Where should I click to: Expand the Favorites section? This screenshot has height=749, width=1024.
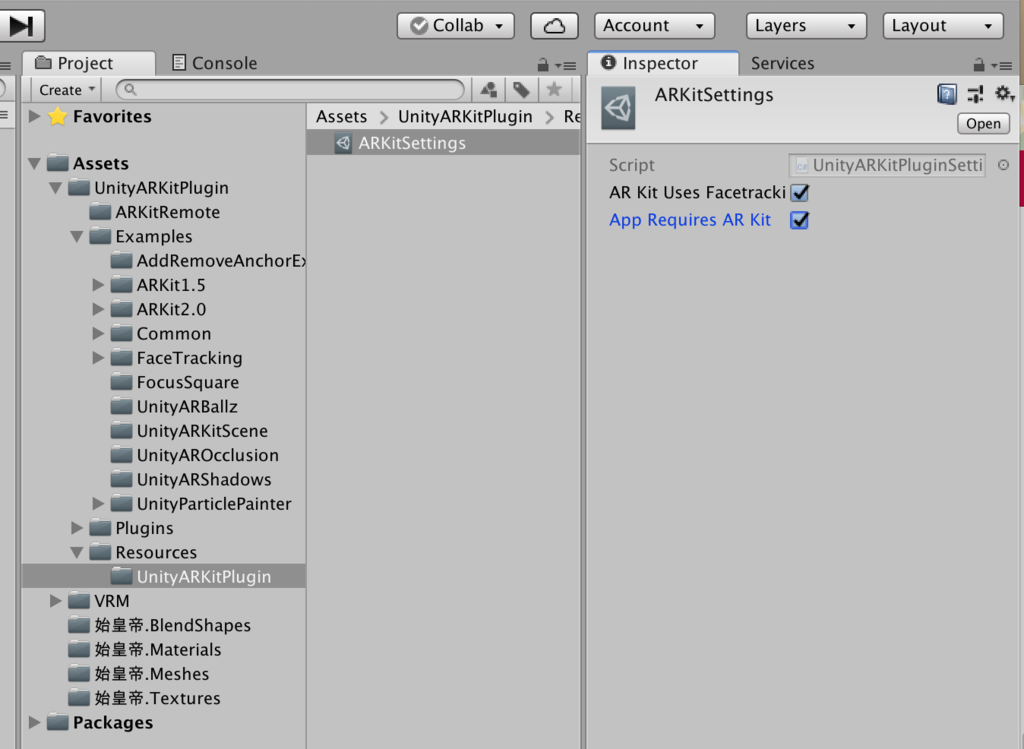[34, 117]
